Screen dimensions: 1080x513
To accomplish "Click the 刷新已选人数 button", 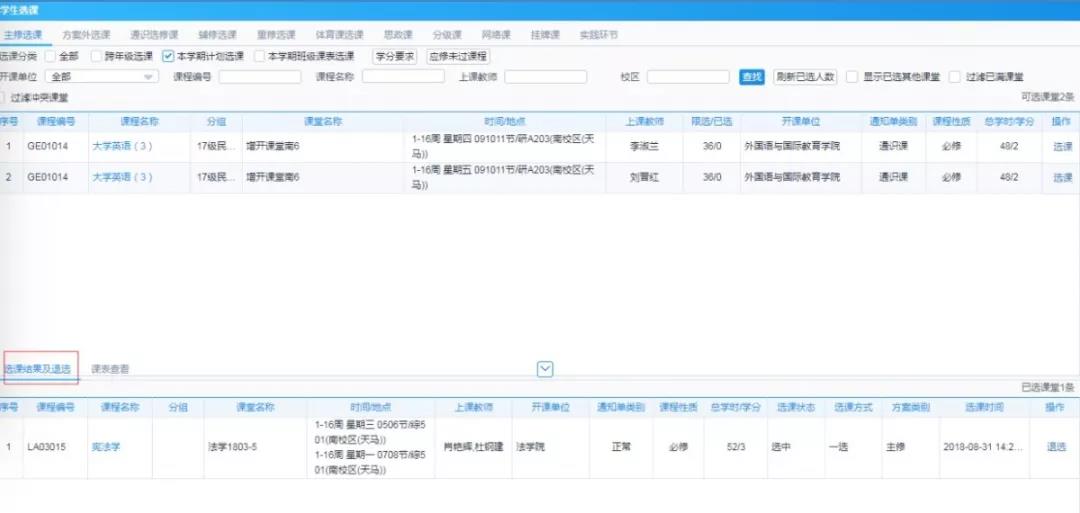I will pos(805,77).
